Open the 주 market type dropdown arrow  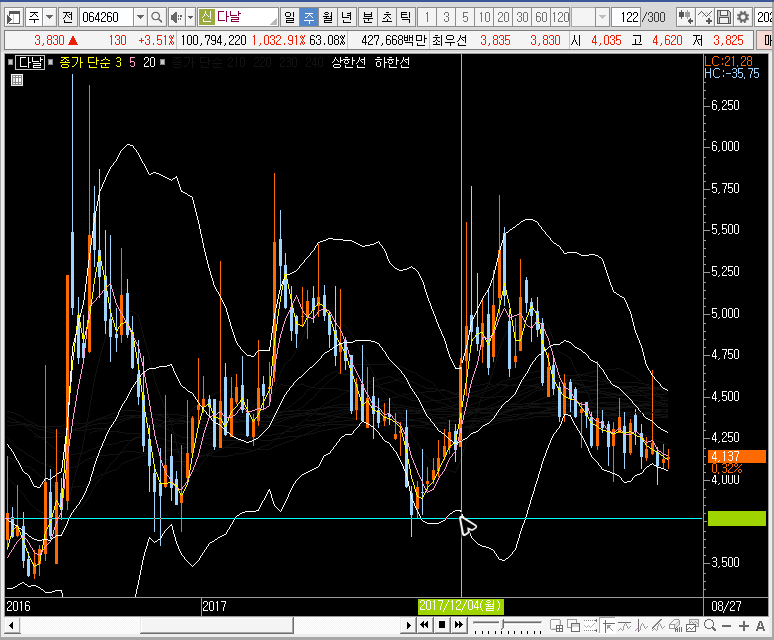tap(50, 18)
